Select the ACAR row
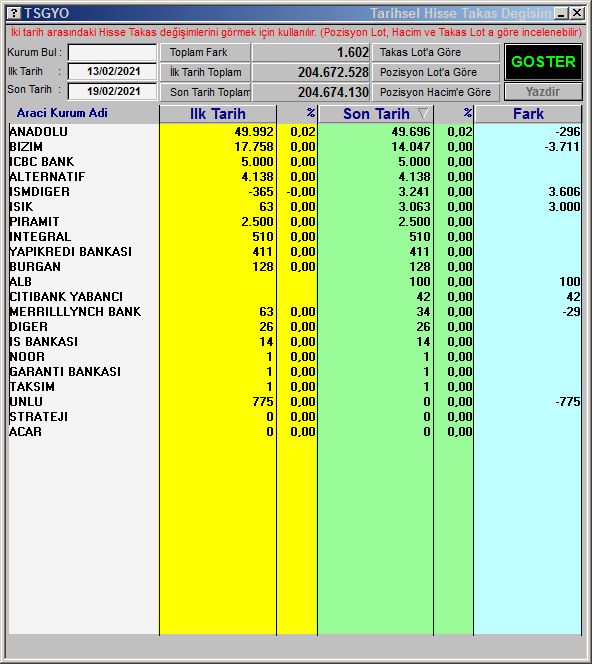 pyautogui.click(x=295, y=432)
